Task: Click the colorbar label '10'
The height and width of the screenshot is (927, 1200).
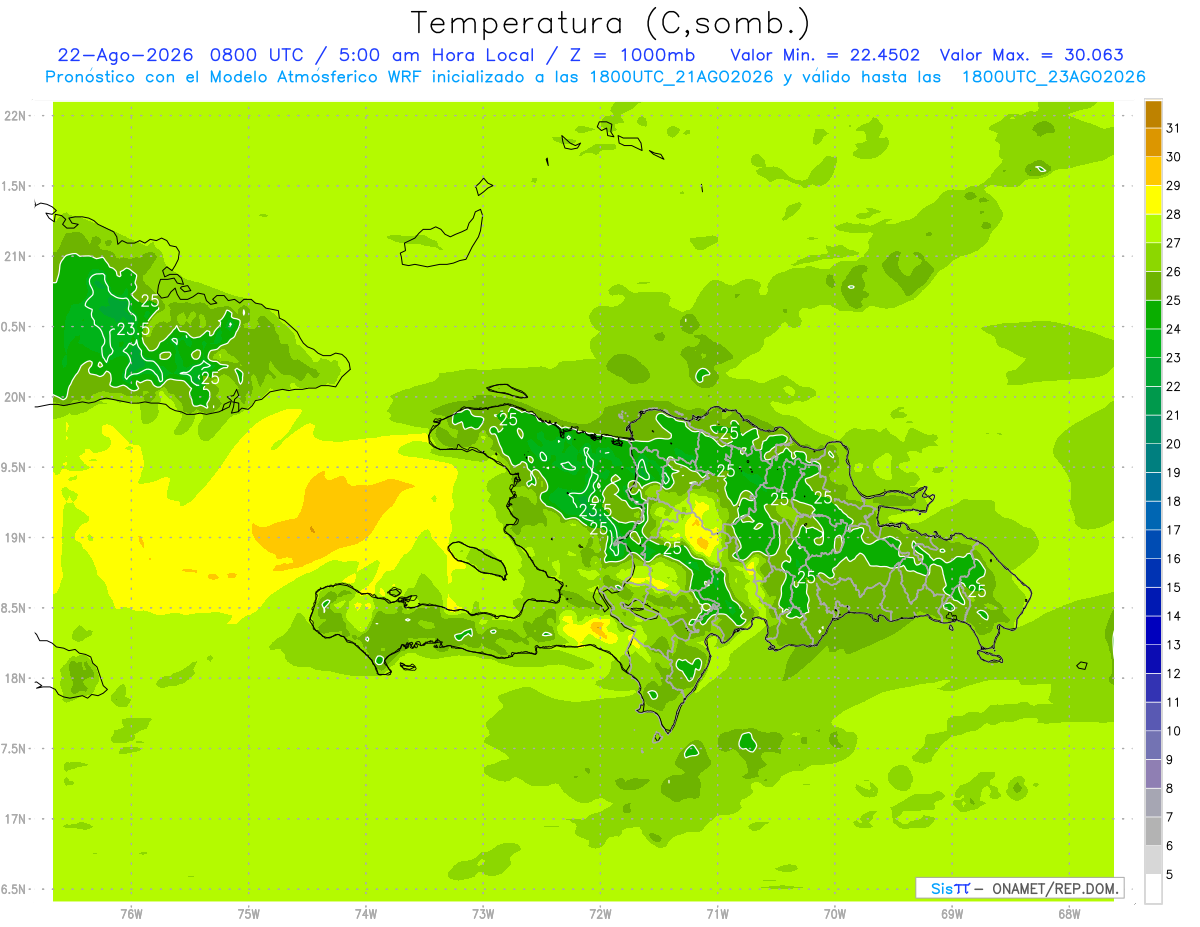Action: [x=1174, y=731]
